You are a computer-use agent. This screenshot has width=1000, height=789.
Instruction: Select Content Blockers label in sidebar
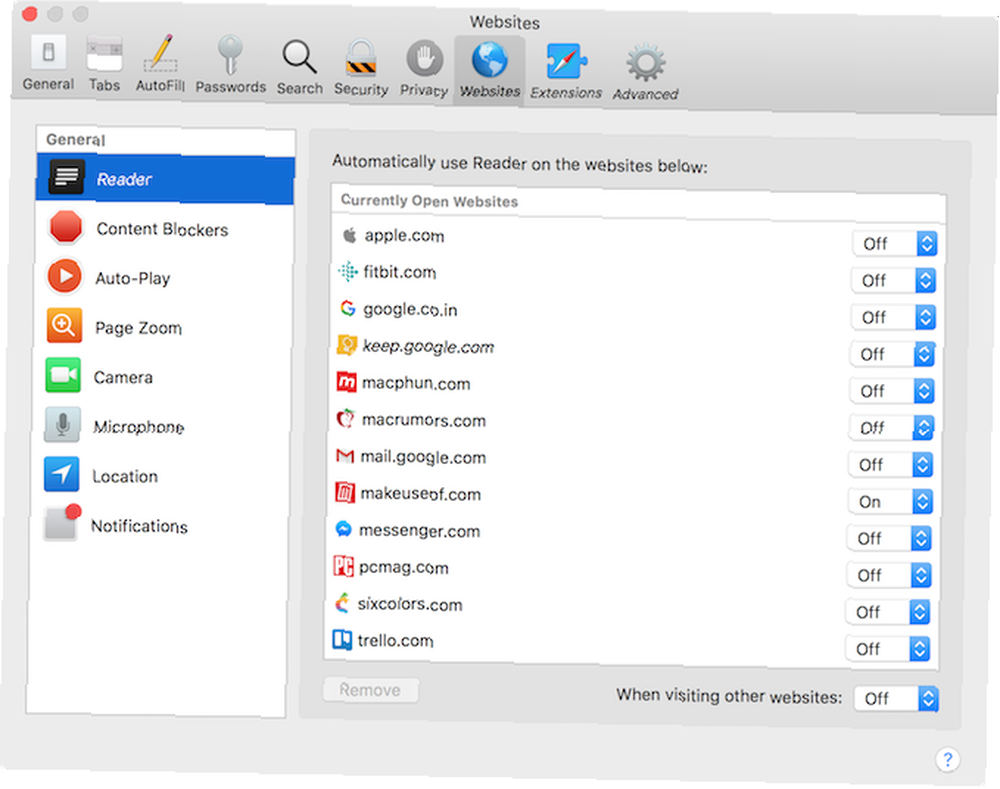(x=162, y=229)
